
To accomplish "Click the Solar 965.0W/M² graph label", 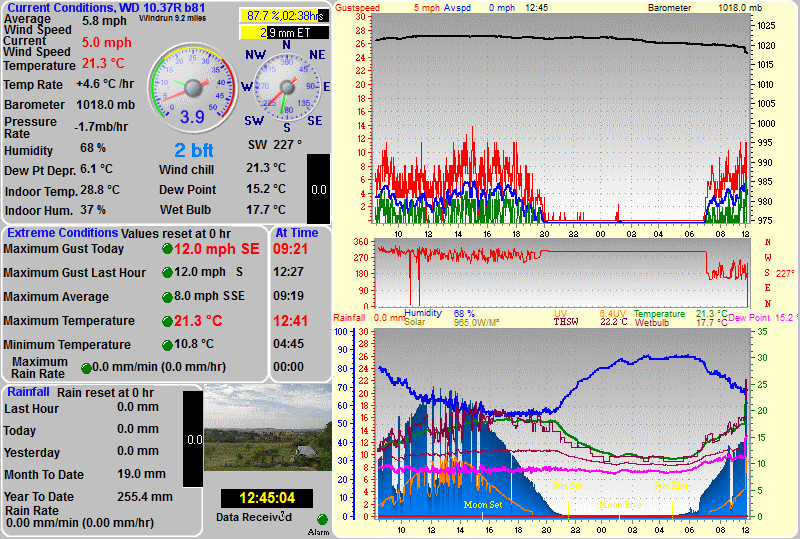I will click(x=452, y=322).
